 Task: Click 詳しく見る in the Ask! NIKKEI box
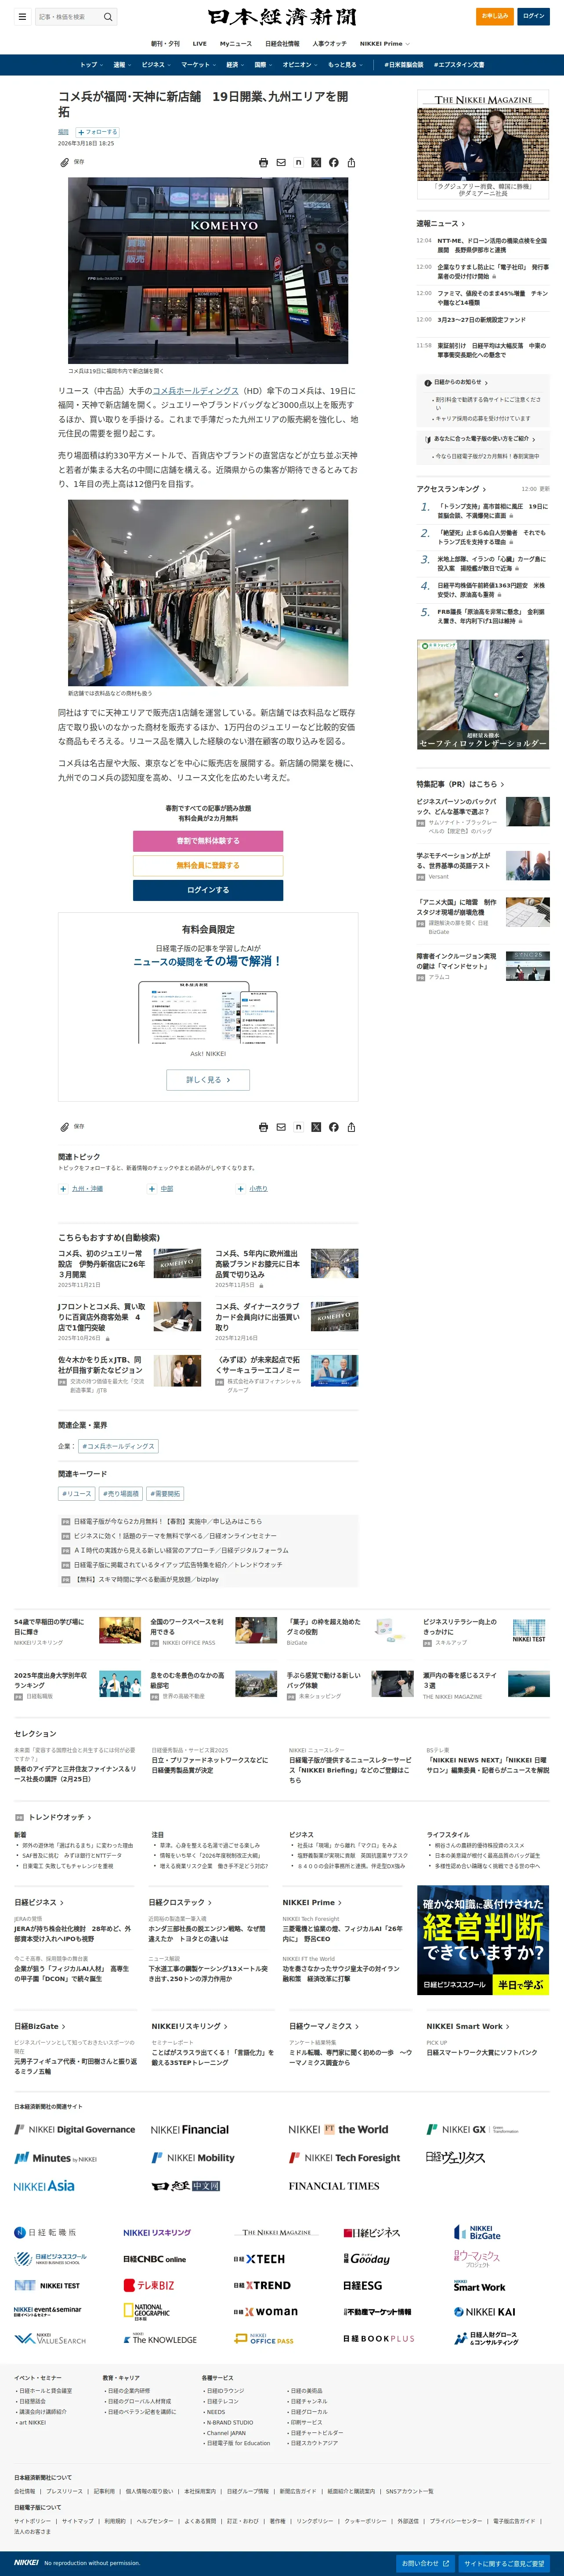pos(208,1080)
